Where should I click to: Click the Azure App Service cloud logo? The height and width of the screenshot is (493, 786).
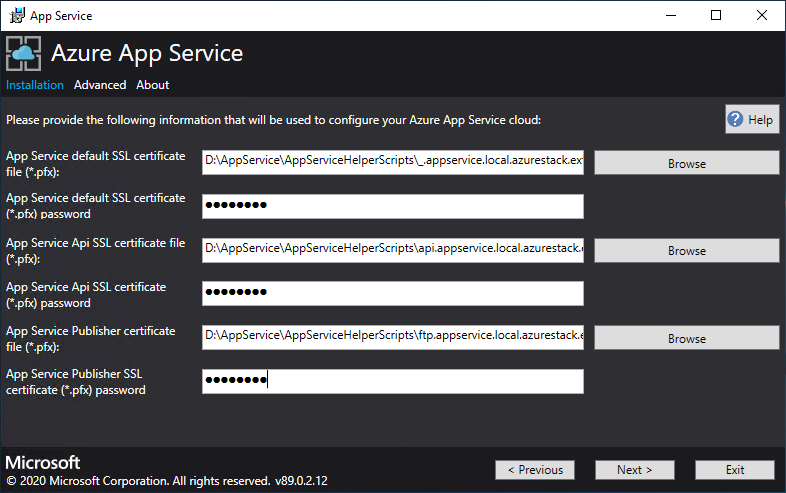24,53
